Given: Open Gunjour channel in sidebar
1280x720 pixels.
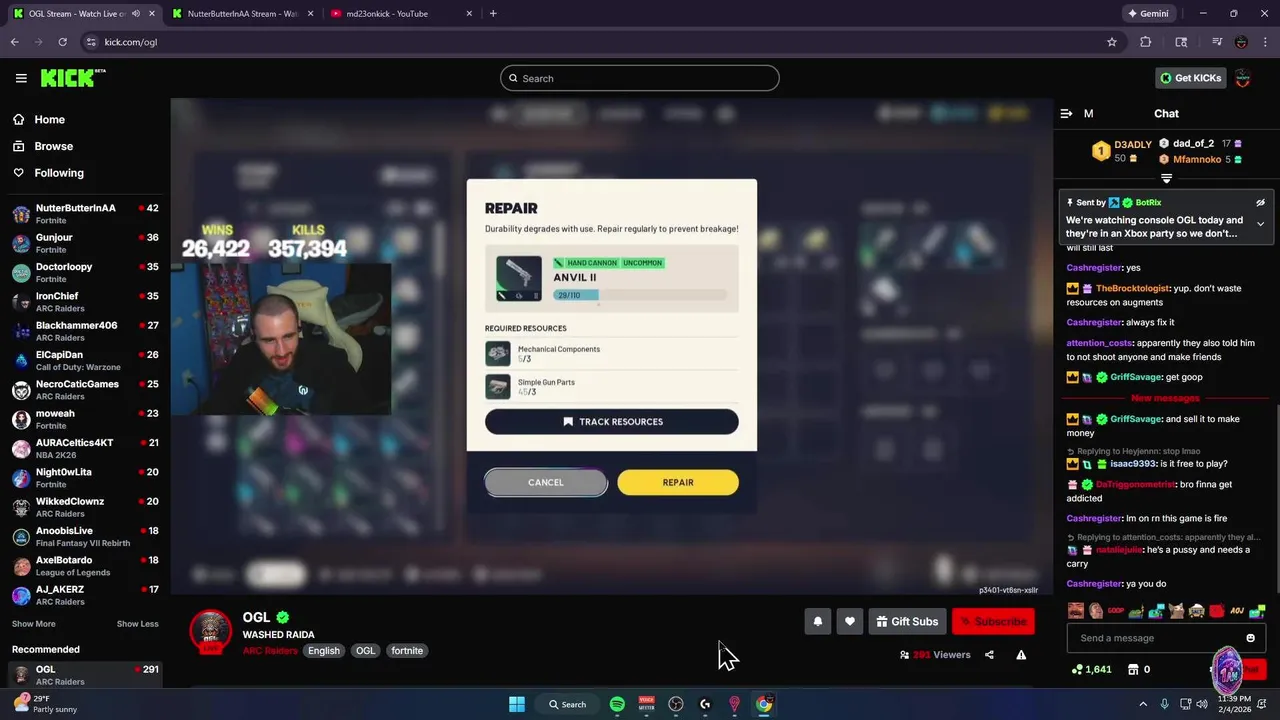Looking at the screenshot, I should (x=85, y=243).
